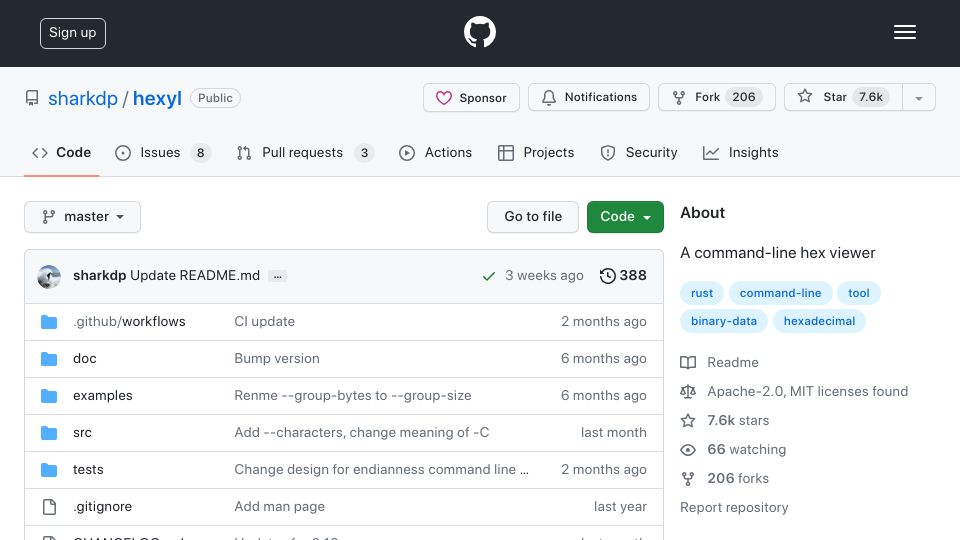Click the Notifications bell button
Image resolution: width=960 pixels, height=540 pixels.
pyautogui.click(x=588, y=97)
